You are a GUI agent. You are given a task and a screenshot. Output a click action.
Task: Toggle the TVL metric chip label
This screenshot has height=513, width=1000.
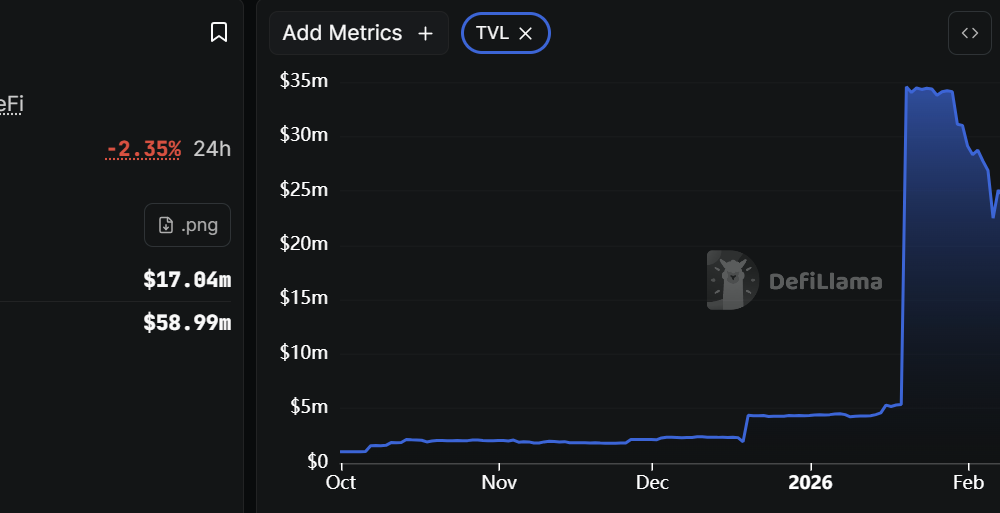click(492, 33)
